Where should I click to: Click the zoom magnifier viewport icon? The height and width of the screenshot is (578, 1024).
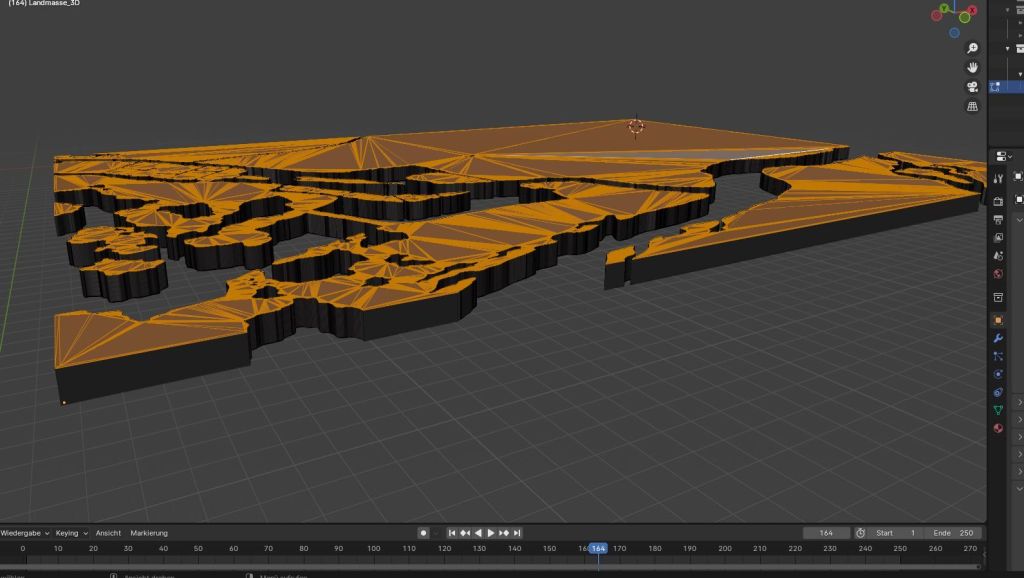point(972,48)
